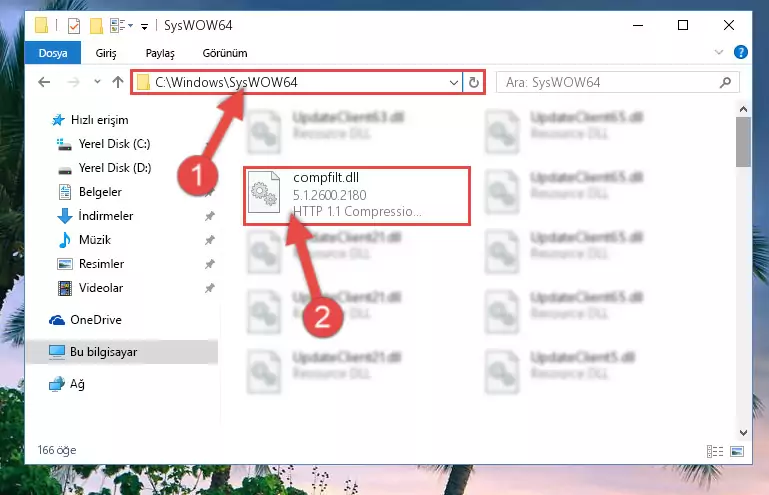Customize Quick Access Toolbar dropdown
Viewport: 769px width, 495px height.
[144, 26]
